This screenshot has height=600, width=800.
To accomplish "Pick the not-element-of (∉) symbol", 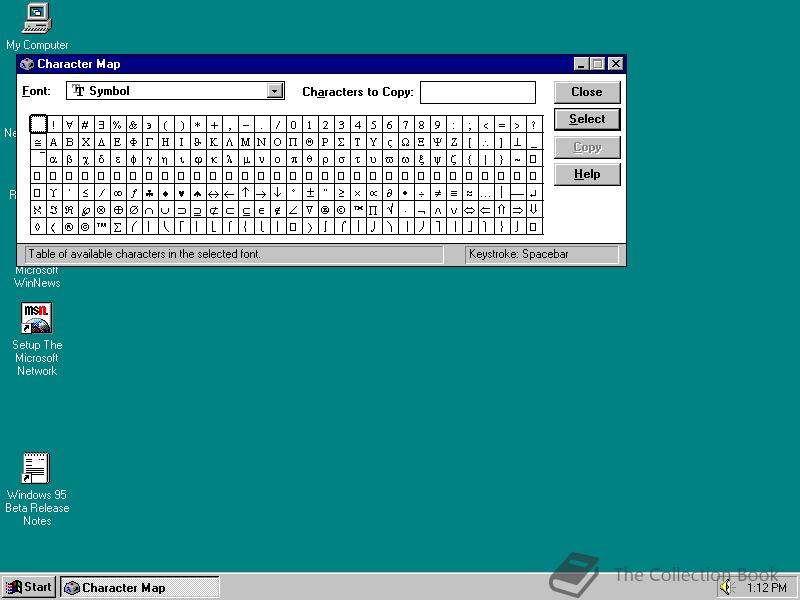I will pyautogui.click(x=277, y=210).
